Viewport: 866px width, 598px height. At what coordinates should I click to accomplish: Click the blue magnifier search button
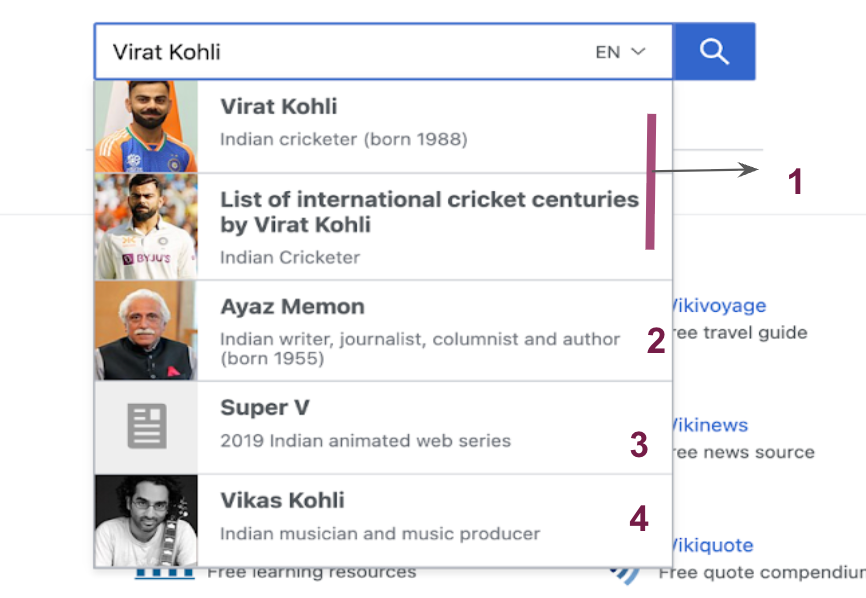(x=714, y=51)
